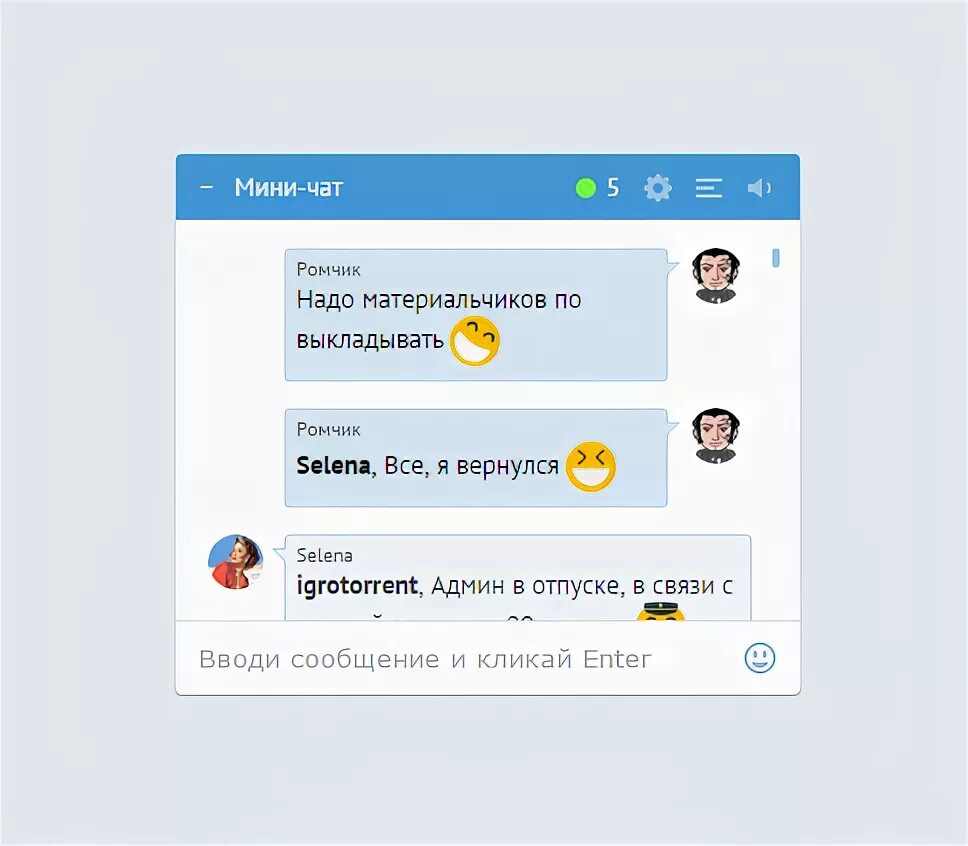
Task: Click the Ромчик name in first bubble
Action: 328,270
